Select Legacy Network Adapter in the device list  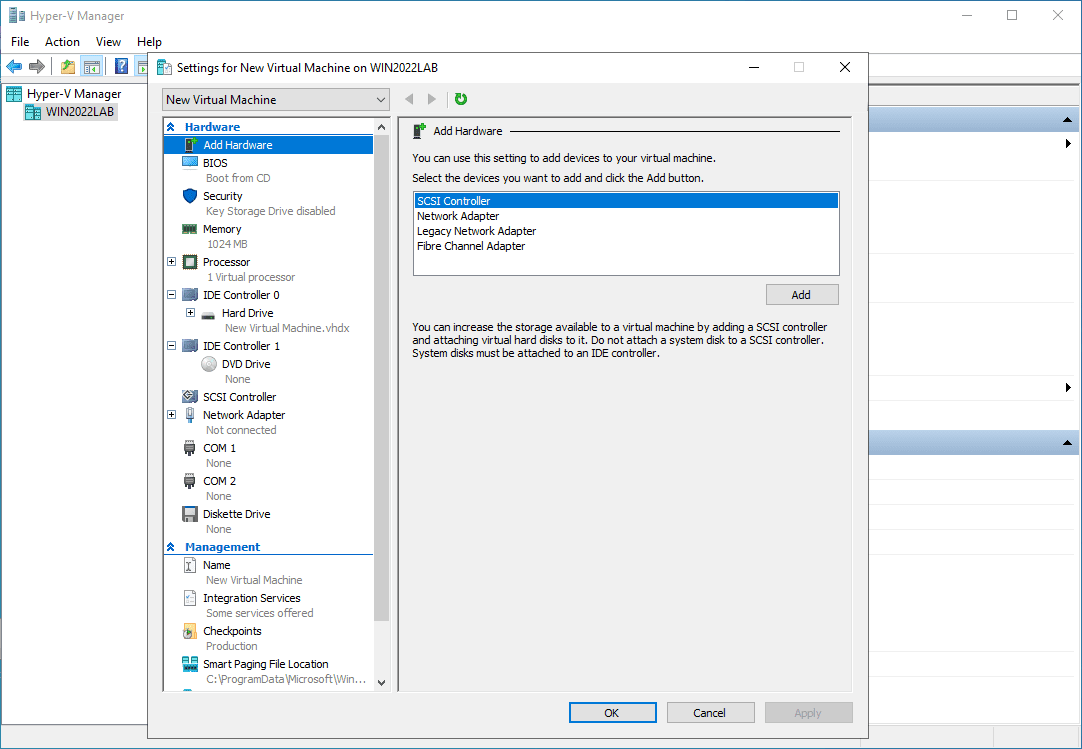(x=626, y=231)
